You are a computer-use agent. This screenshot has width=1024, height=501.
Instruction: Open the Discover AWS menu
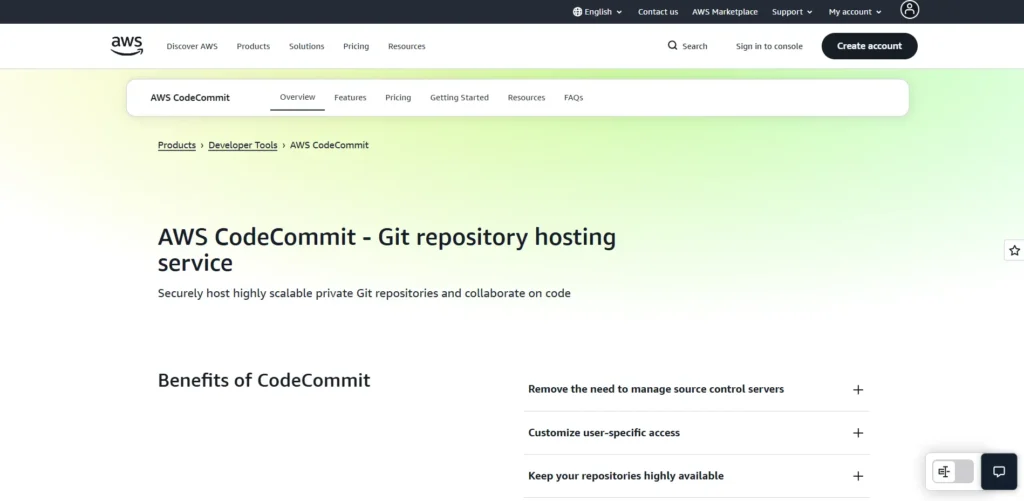pos(192,46)
